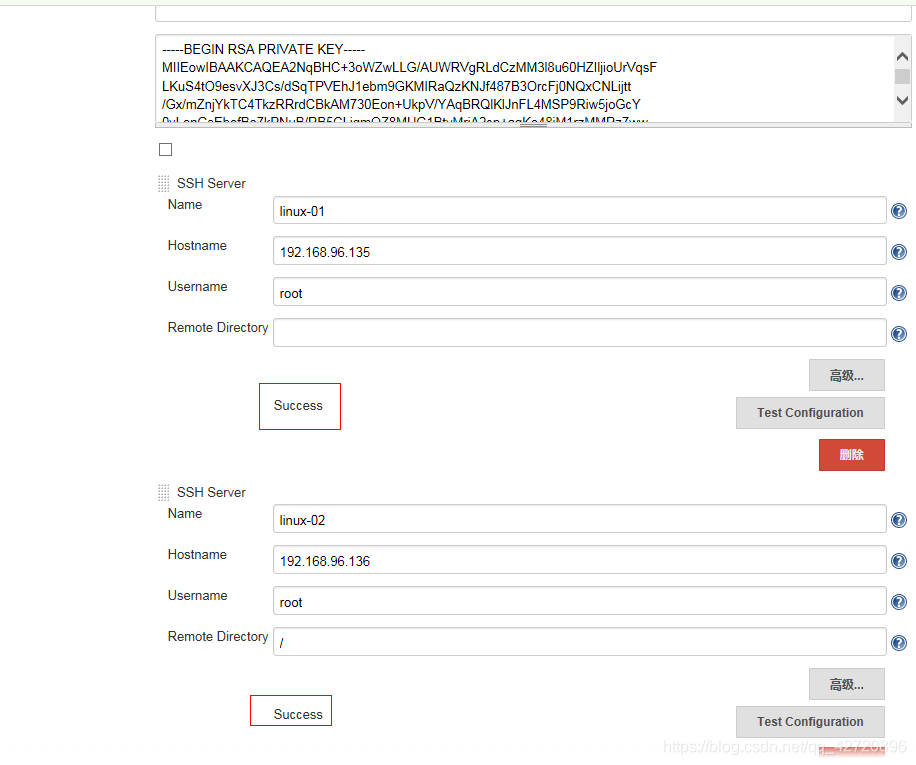
Task: Click scroll-down arrow in the key textarea
Action: point(902,100)
